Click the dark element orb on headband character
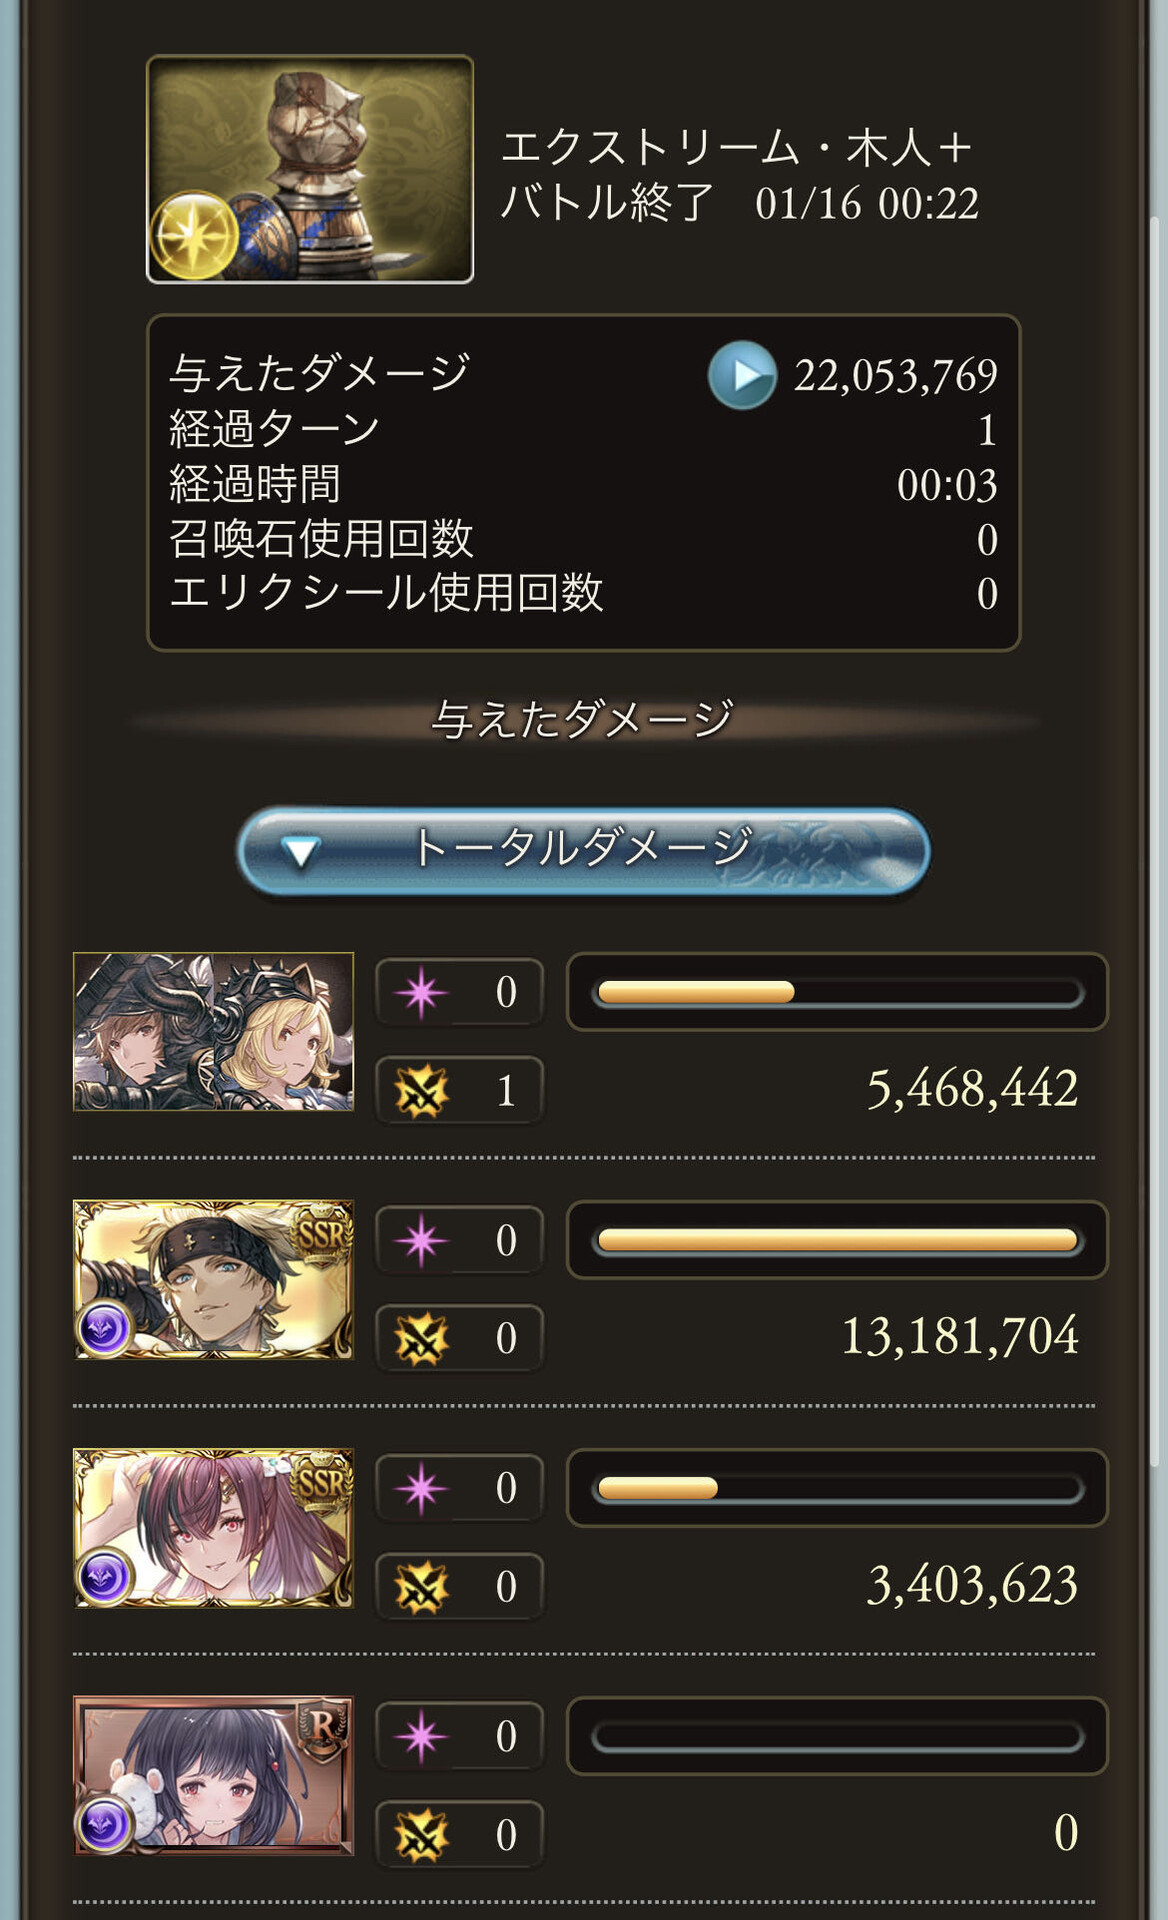Image resolution: width=1168 pixels, height=1920 pixels. pyautogui.click(x=105, y=1329)
